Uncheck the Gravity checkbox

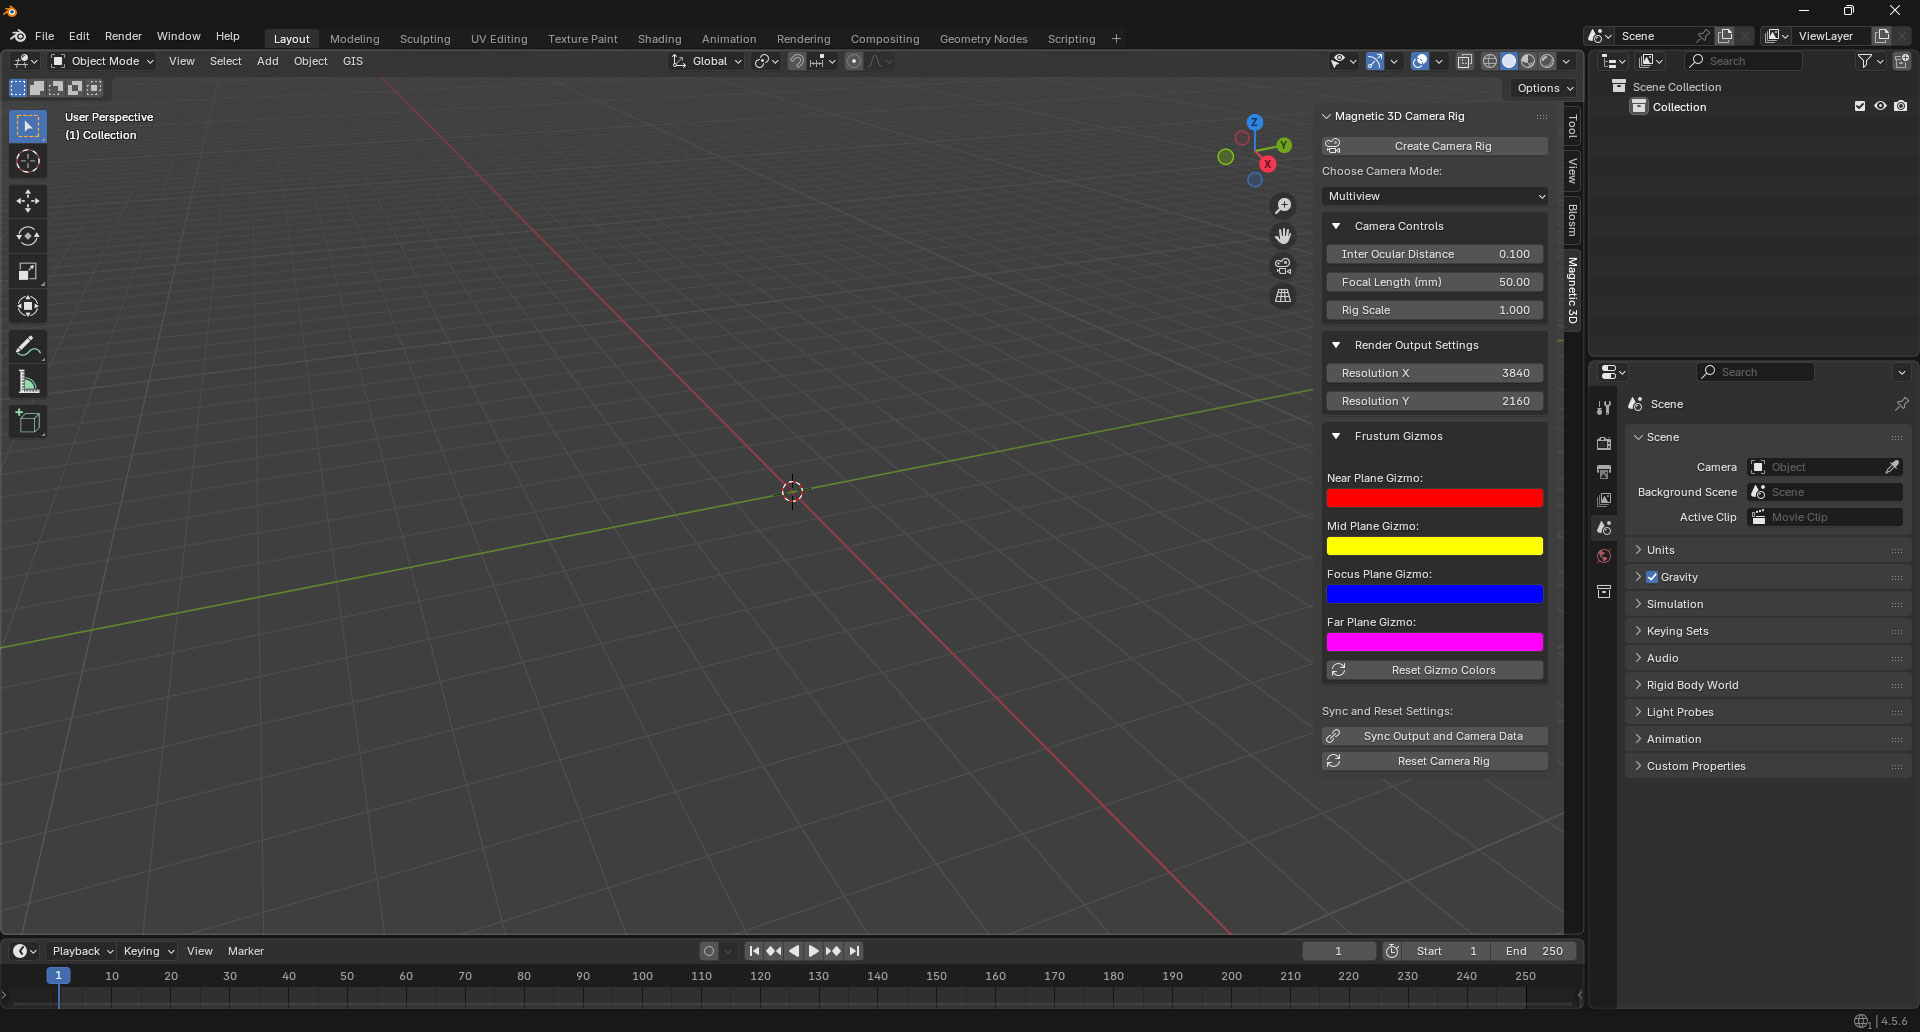point(1652,577)
